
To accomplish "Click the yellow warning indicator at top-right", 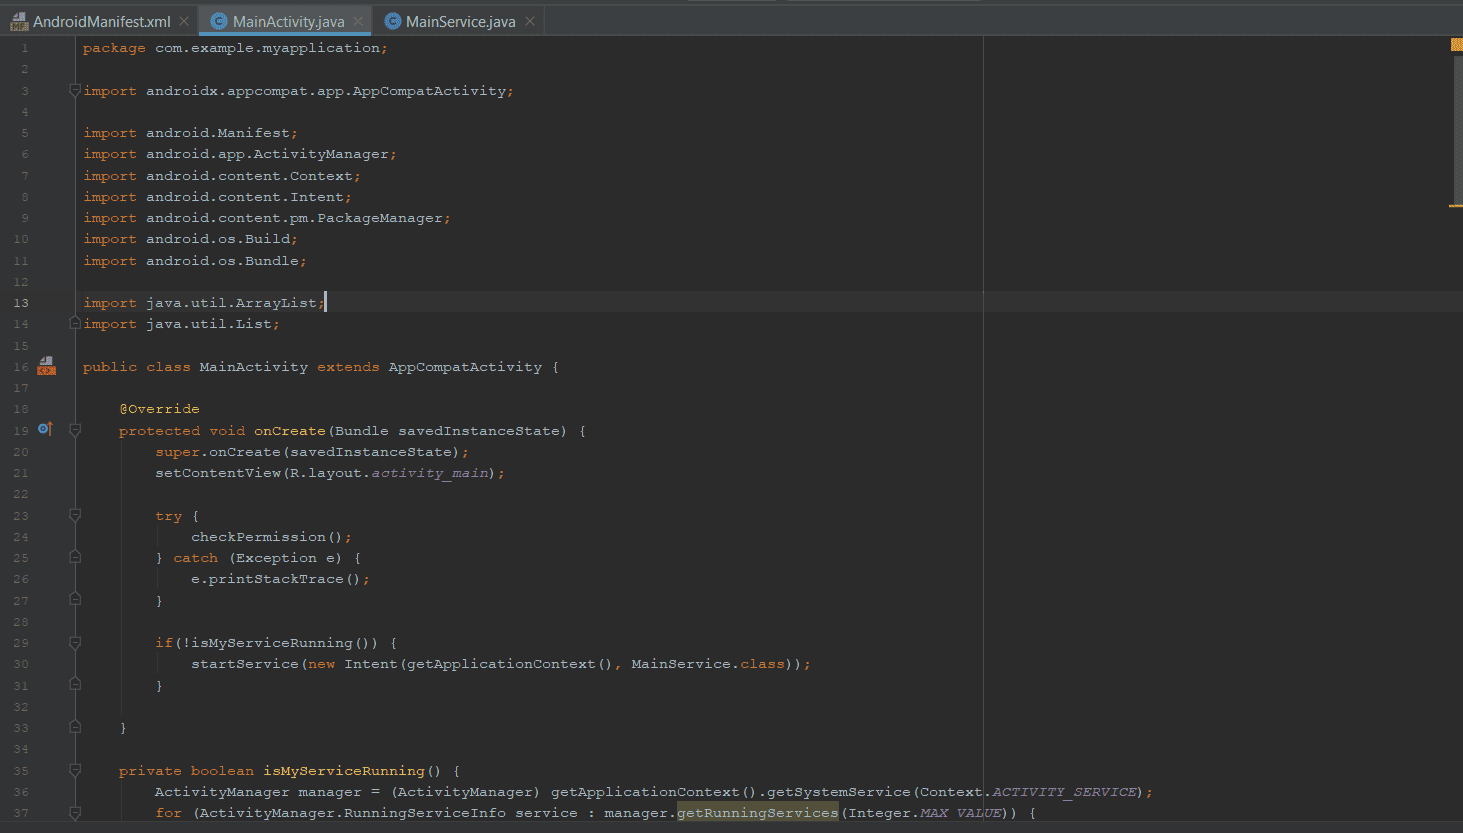I will (1456, 45).
